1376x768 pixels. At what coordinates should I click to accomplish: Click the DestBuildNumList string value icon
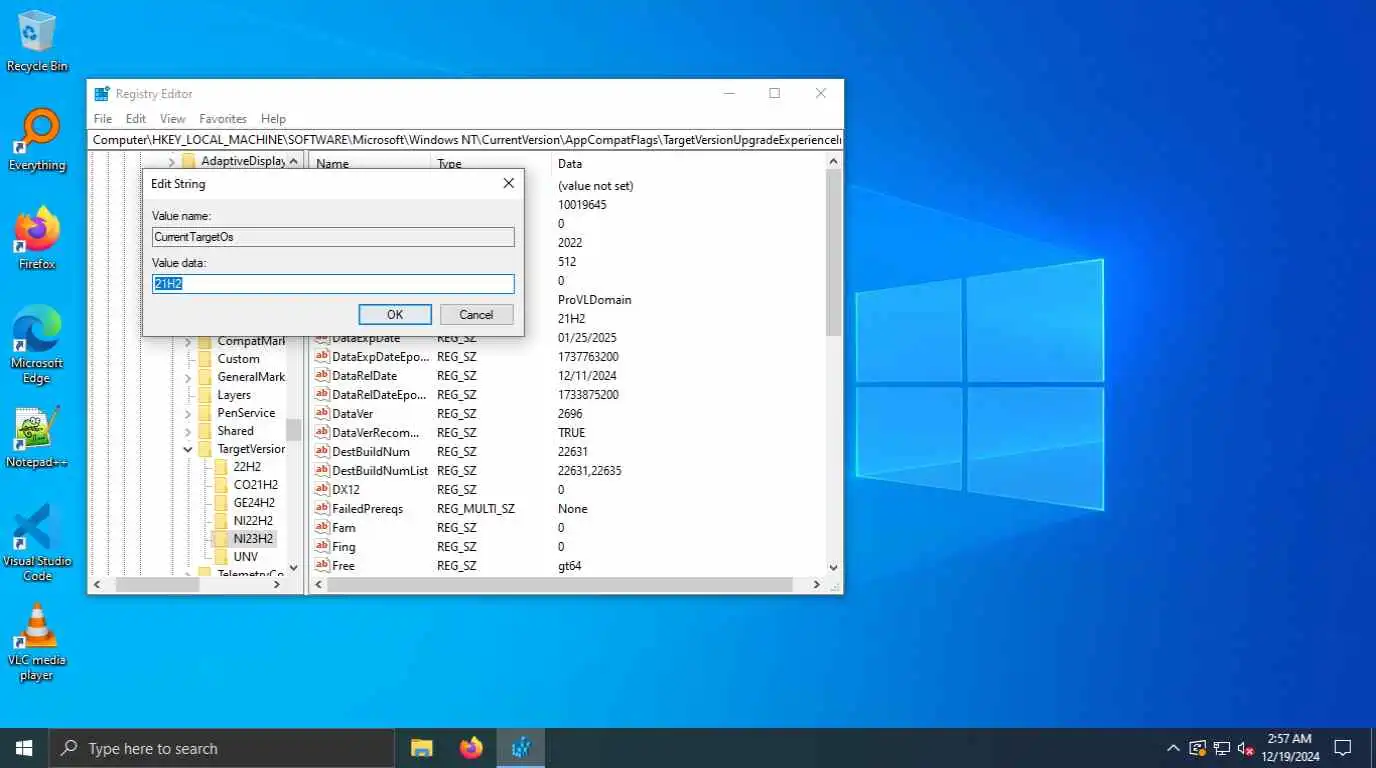click(x=322, y=470)
